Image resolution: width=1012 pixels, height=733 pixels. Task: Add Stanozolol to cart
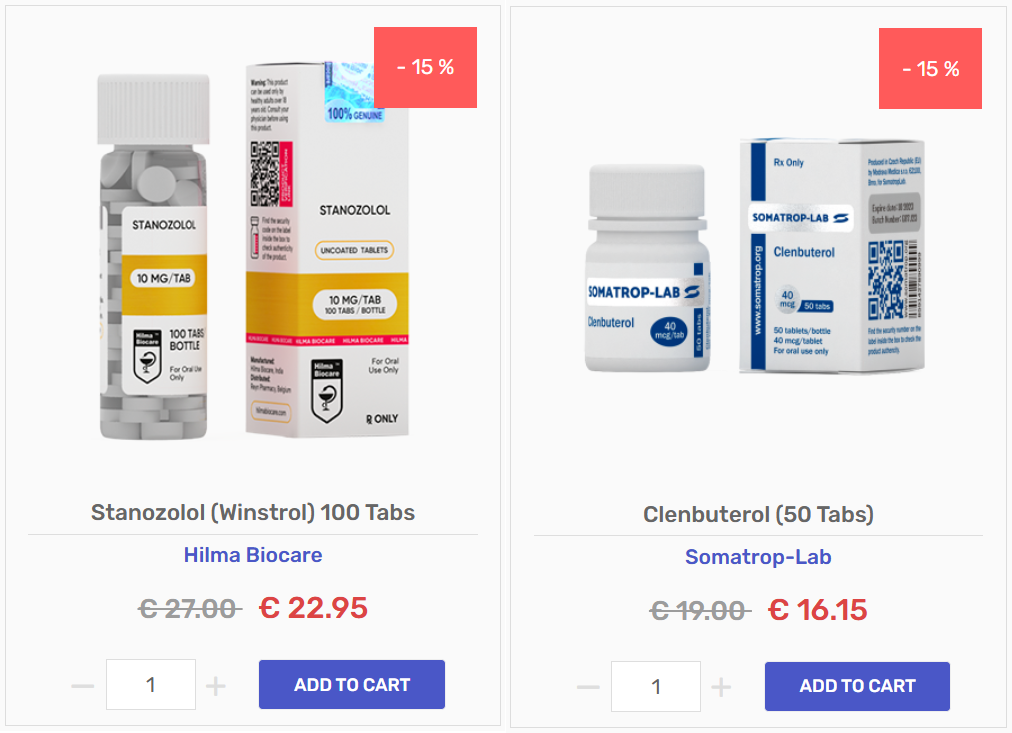pos(352,685)
